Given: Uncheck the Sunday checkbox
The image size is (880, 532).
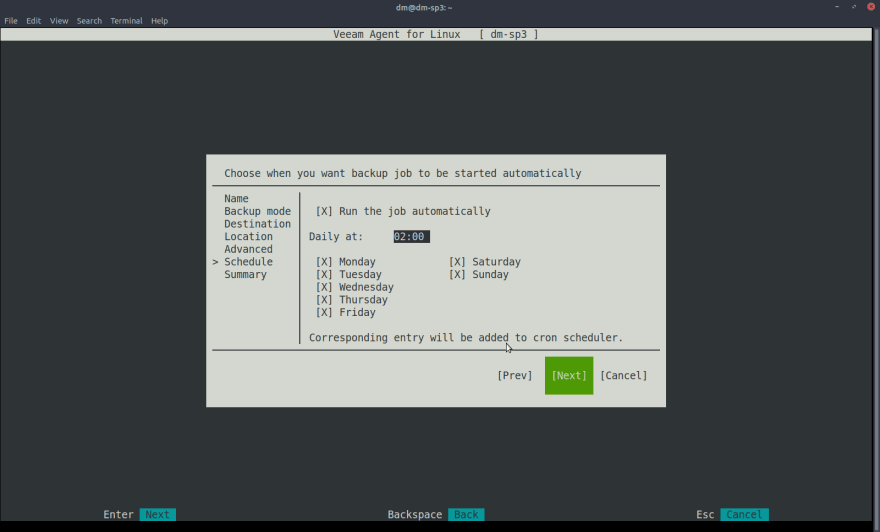Looking at the screenshot, I should 457,274.
